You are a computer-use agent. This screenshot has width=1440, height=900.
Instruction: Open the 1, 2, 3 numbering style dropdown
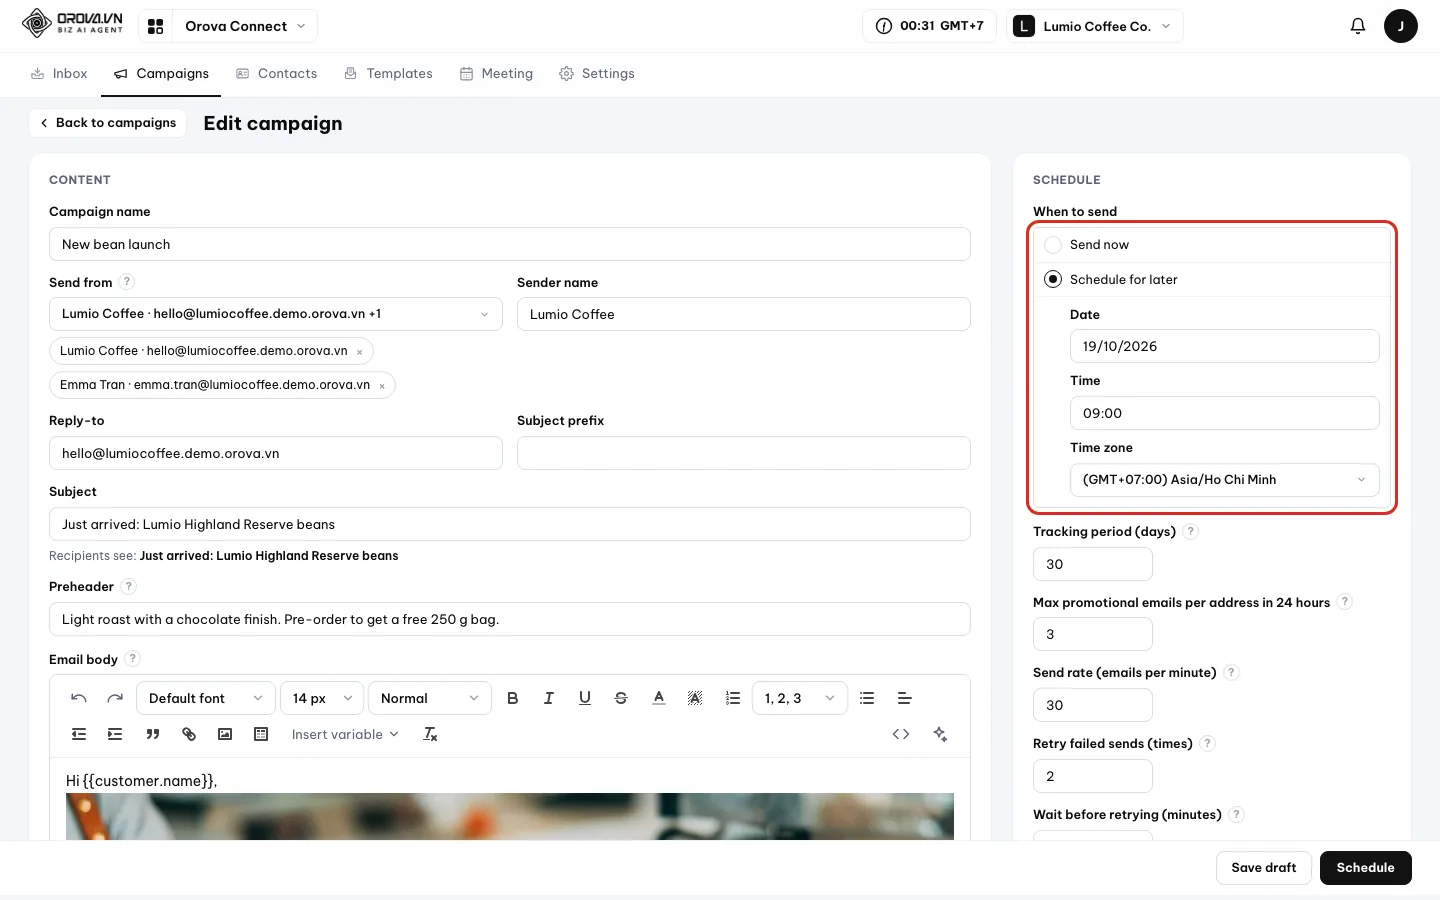(x=800, y=698)
